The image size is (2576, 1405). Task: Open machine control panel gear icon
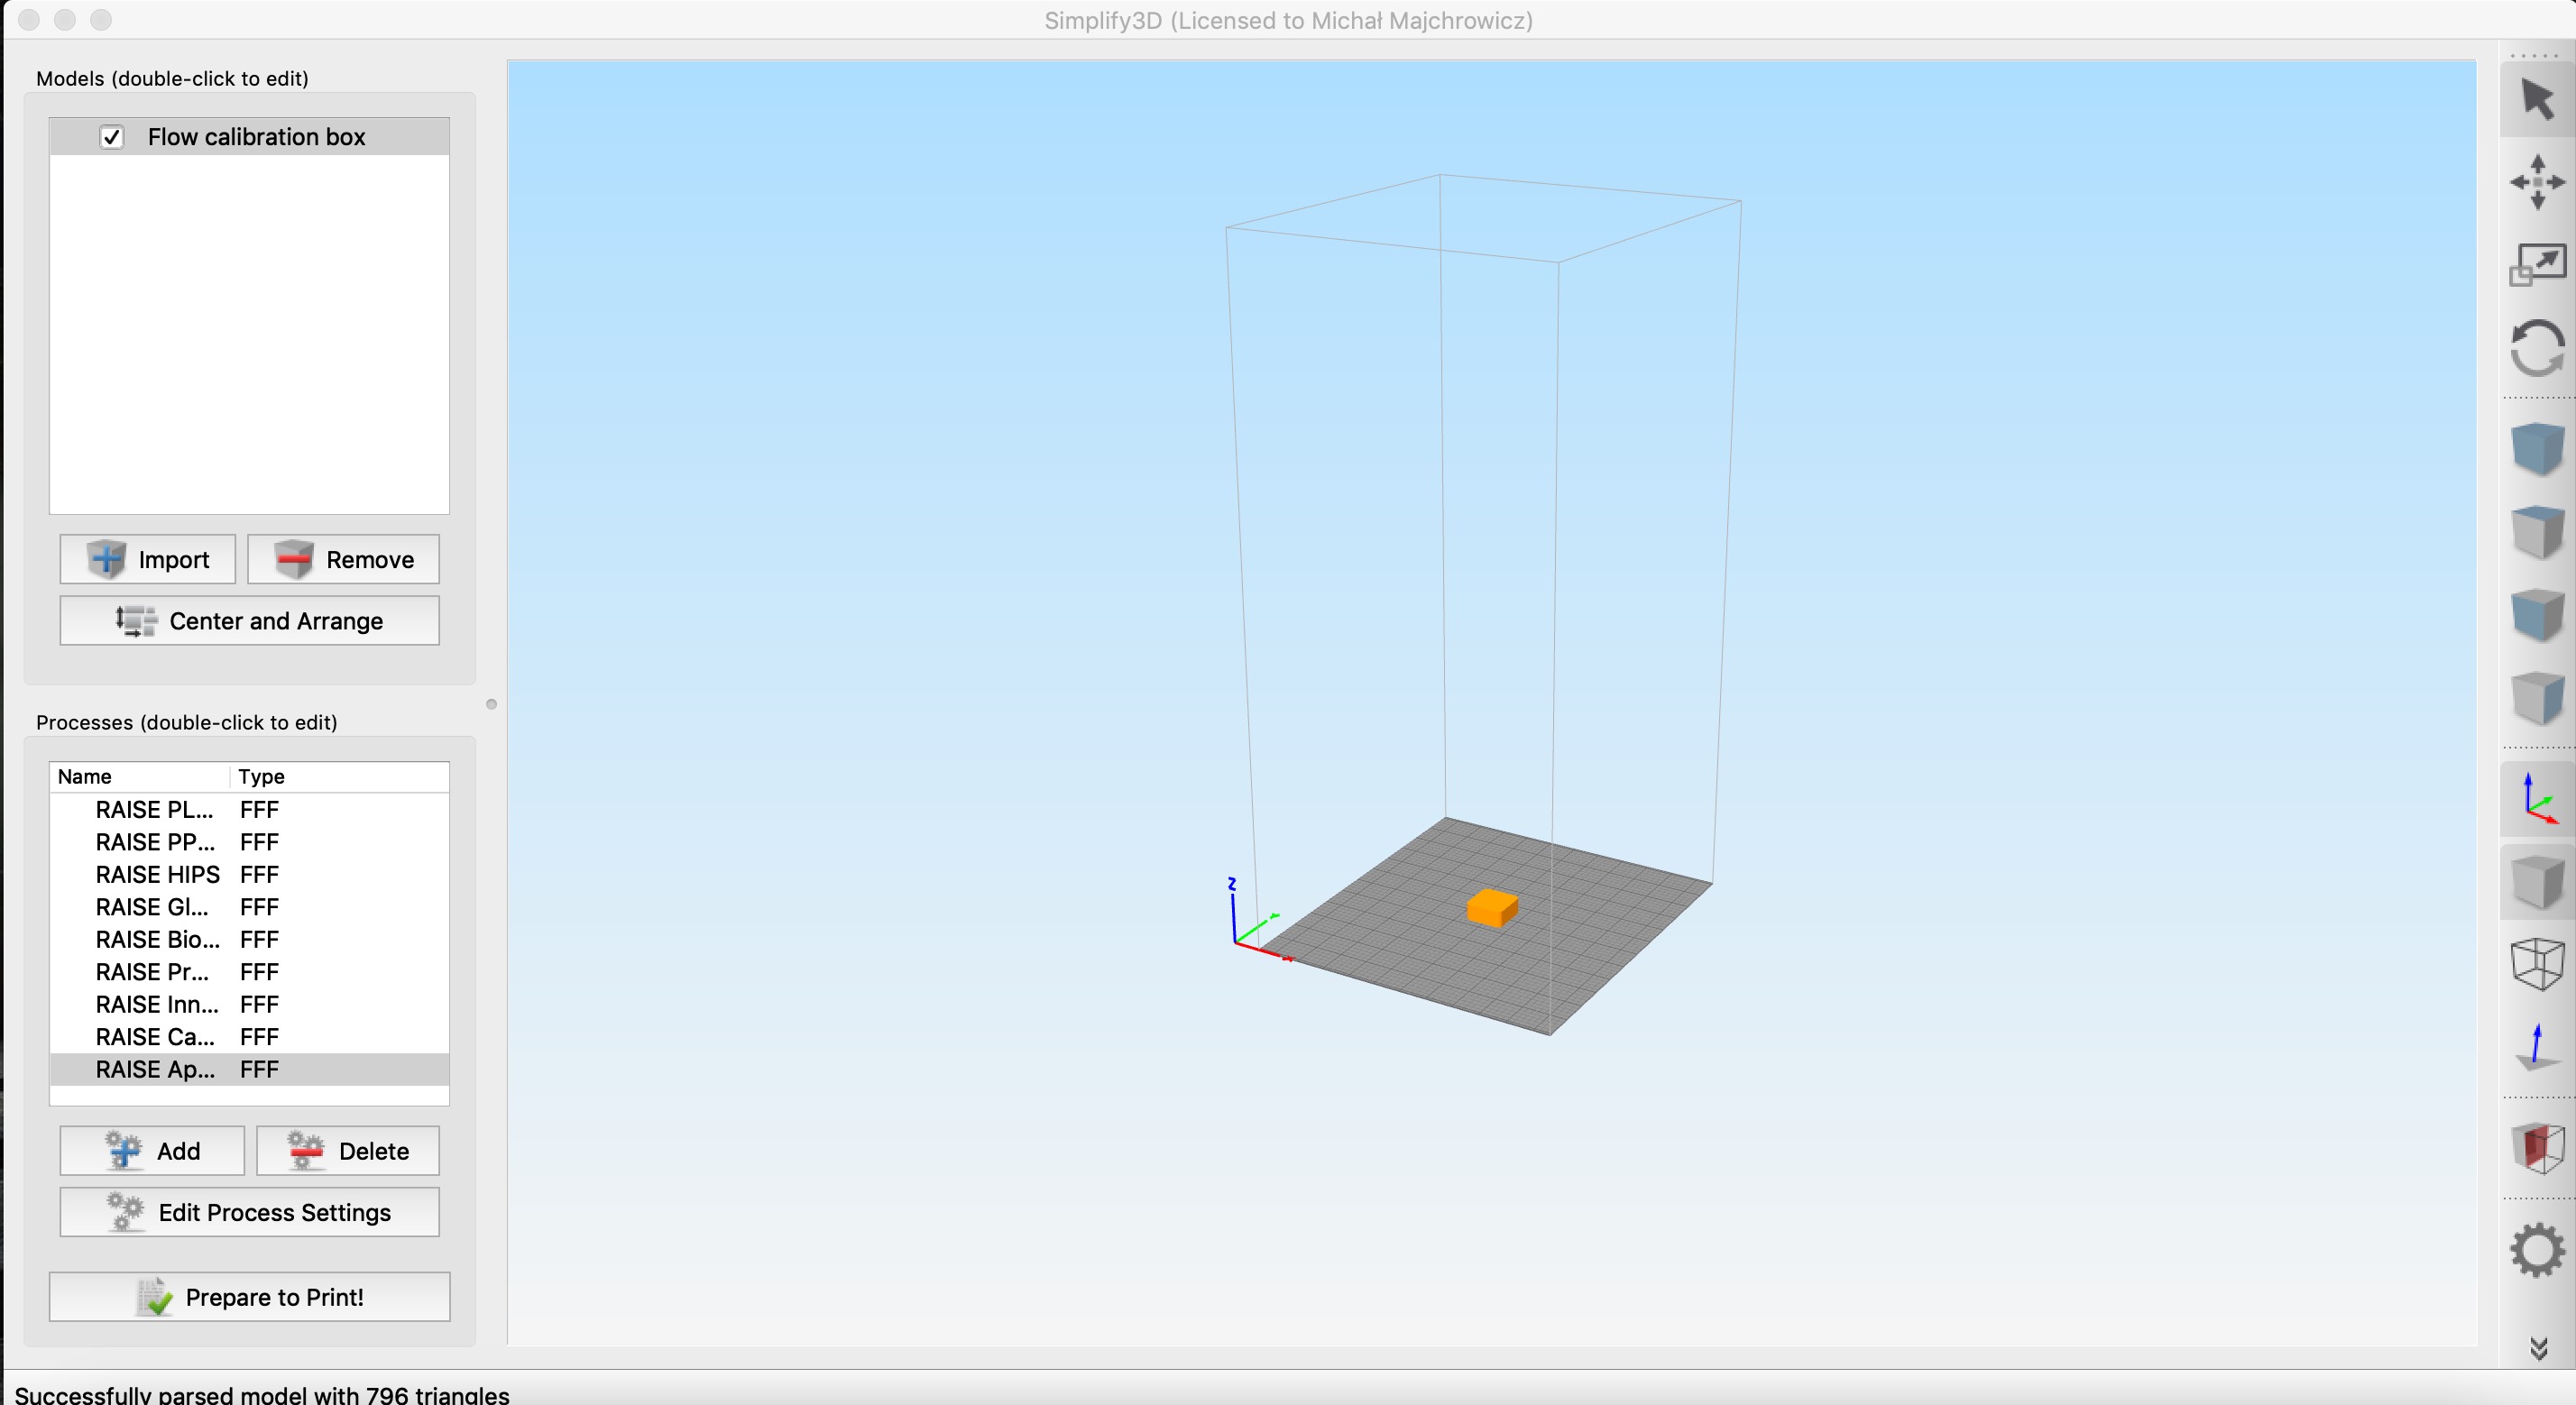pos(2538,1250)
